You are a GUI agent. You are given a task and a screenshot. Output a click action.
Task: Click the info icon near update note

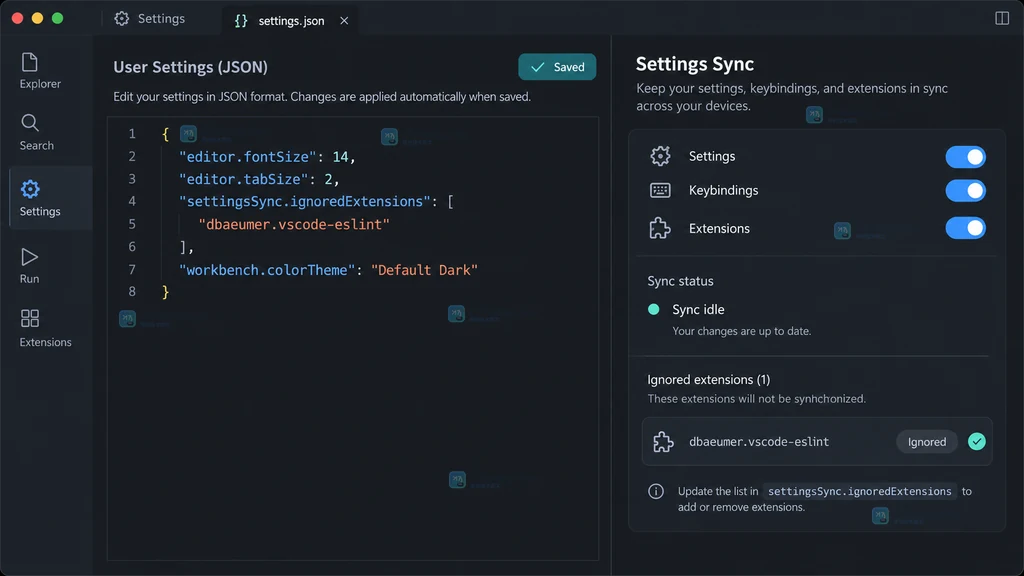tap(656, 491)
